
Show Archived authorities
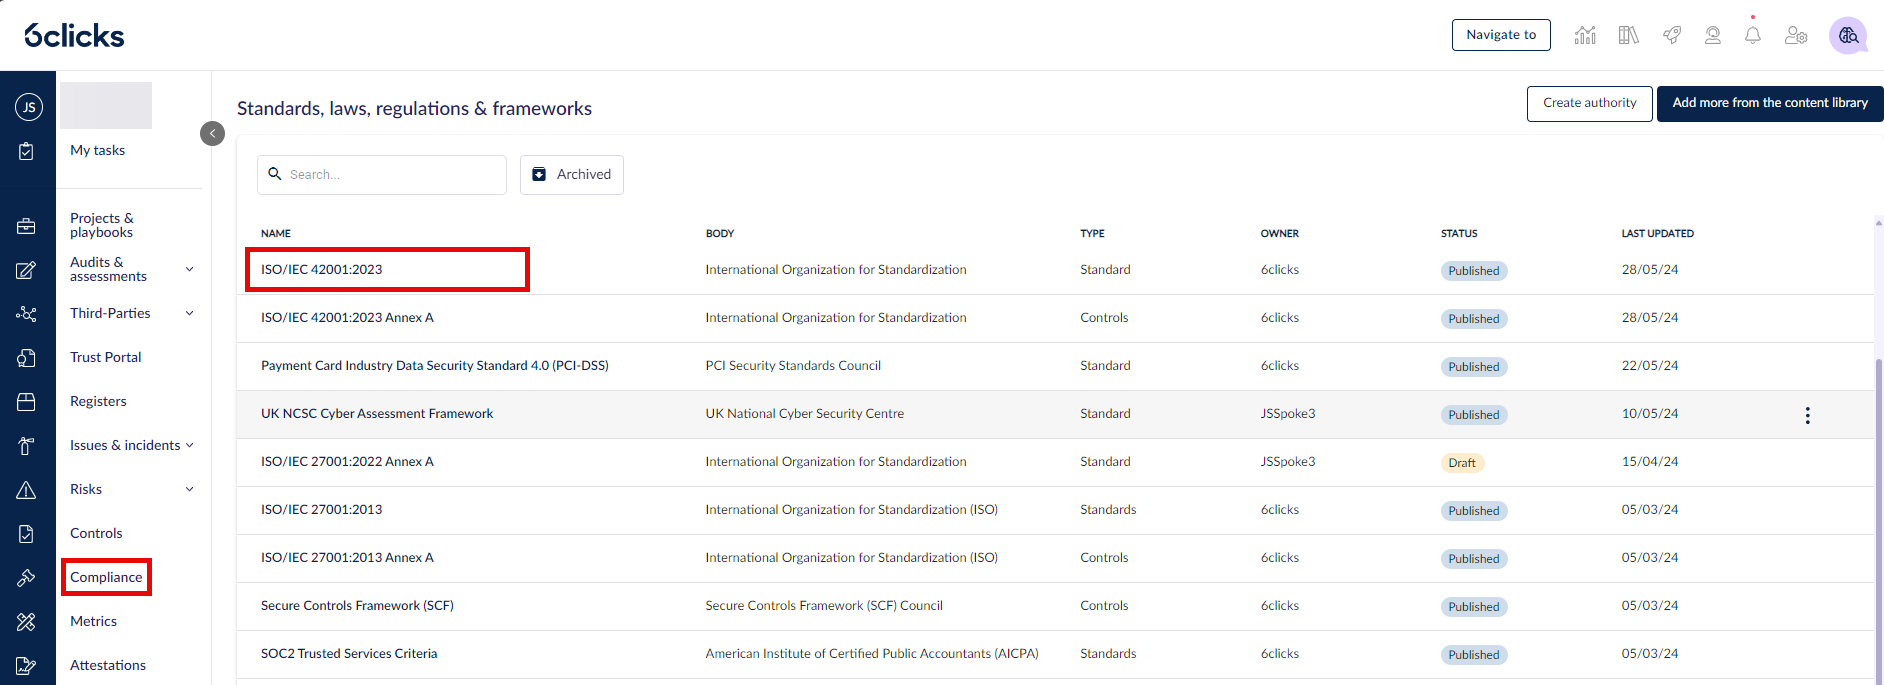point(572,174)
